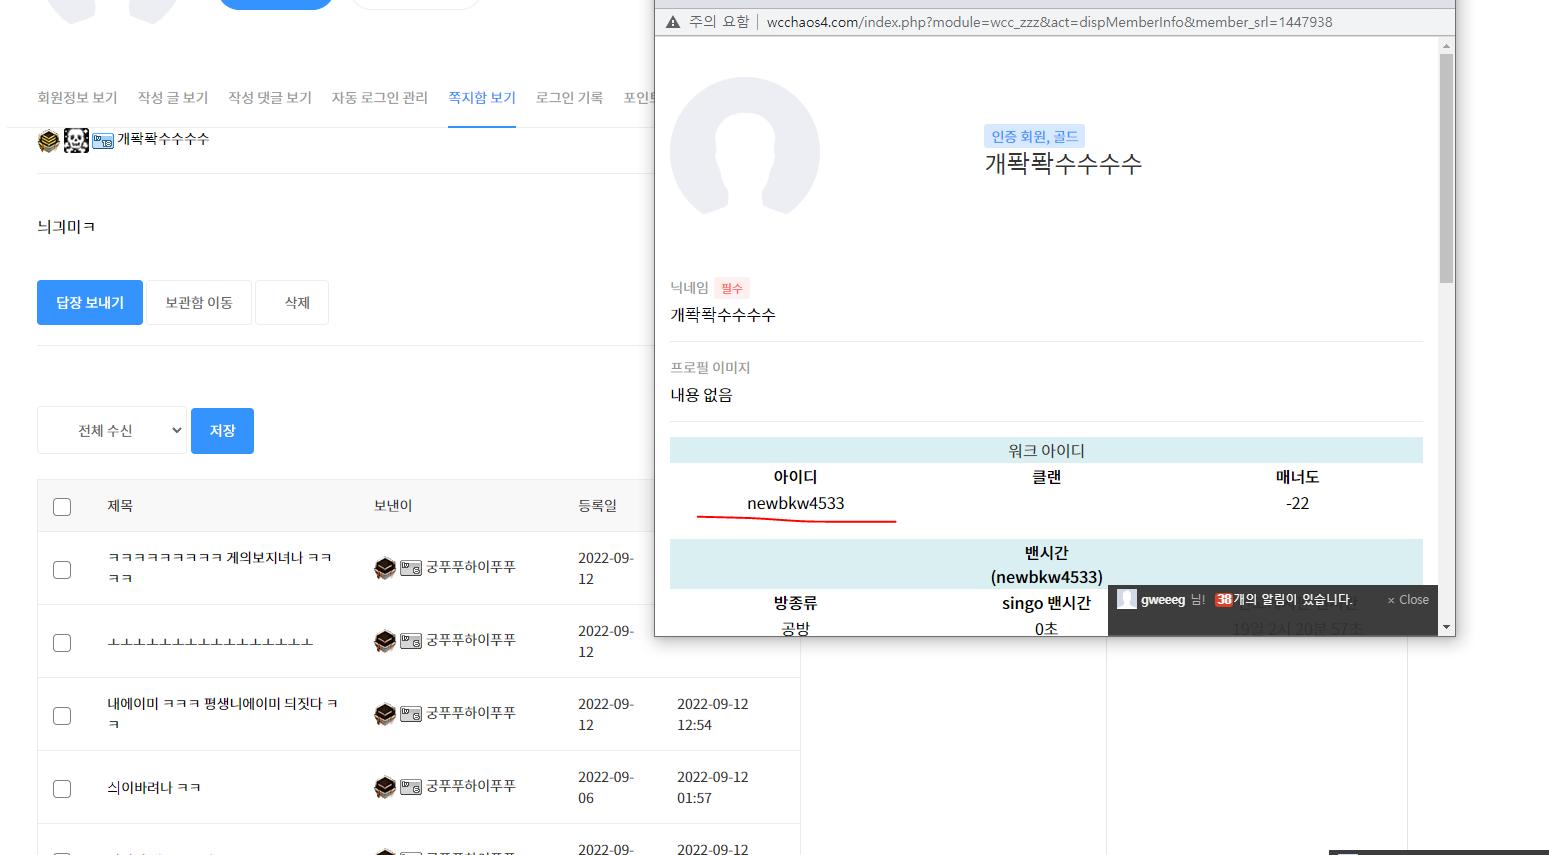Close the gweeeg notification bar
Screen dimensions: 1549x855
pyautogui.click(x=1408, y=600)
